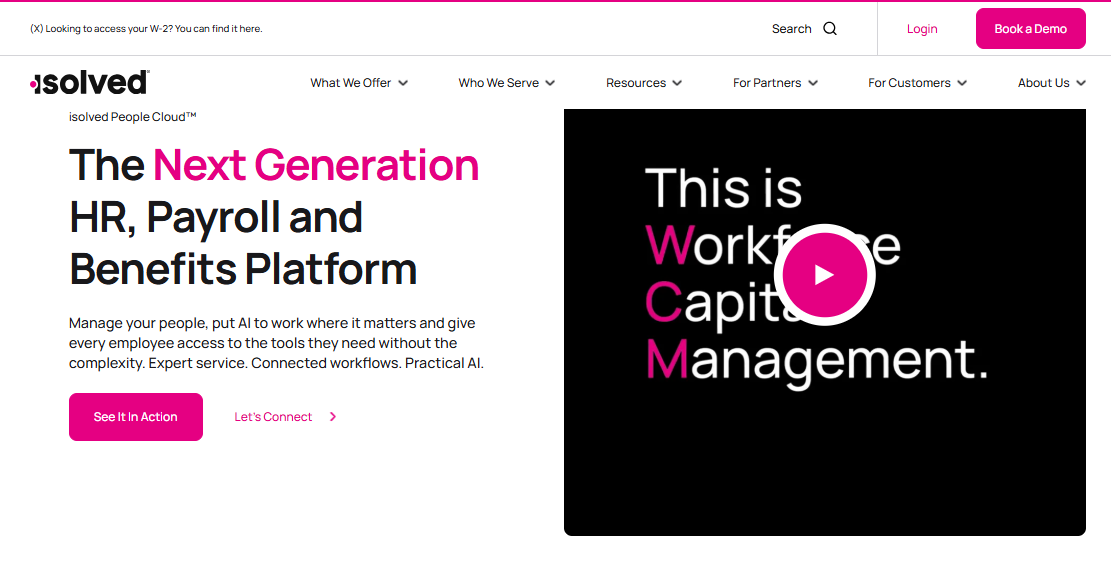The height and width of the screenshot is (561, 1111).
Task: Follow the Let's Connect link
Action: point(273,416)
